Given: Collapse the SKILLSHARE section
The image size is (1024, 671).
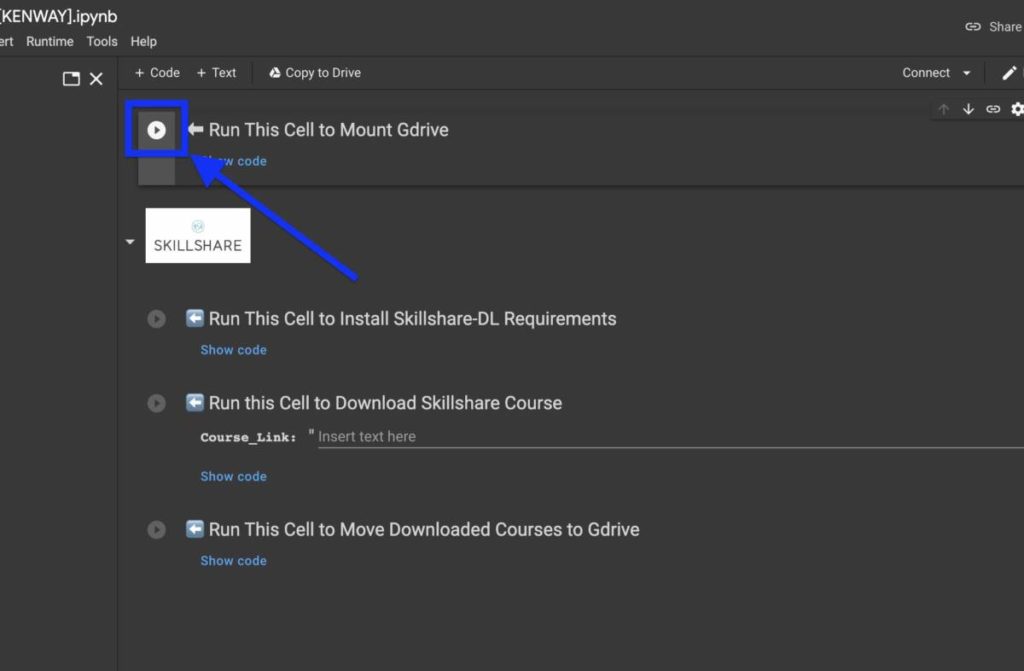Looking at the screenshot, I should tap(130, 242).
